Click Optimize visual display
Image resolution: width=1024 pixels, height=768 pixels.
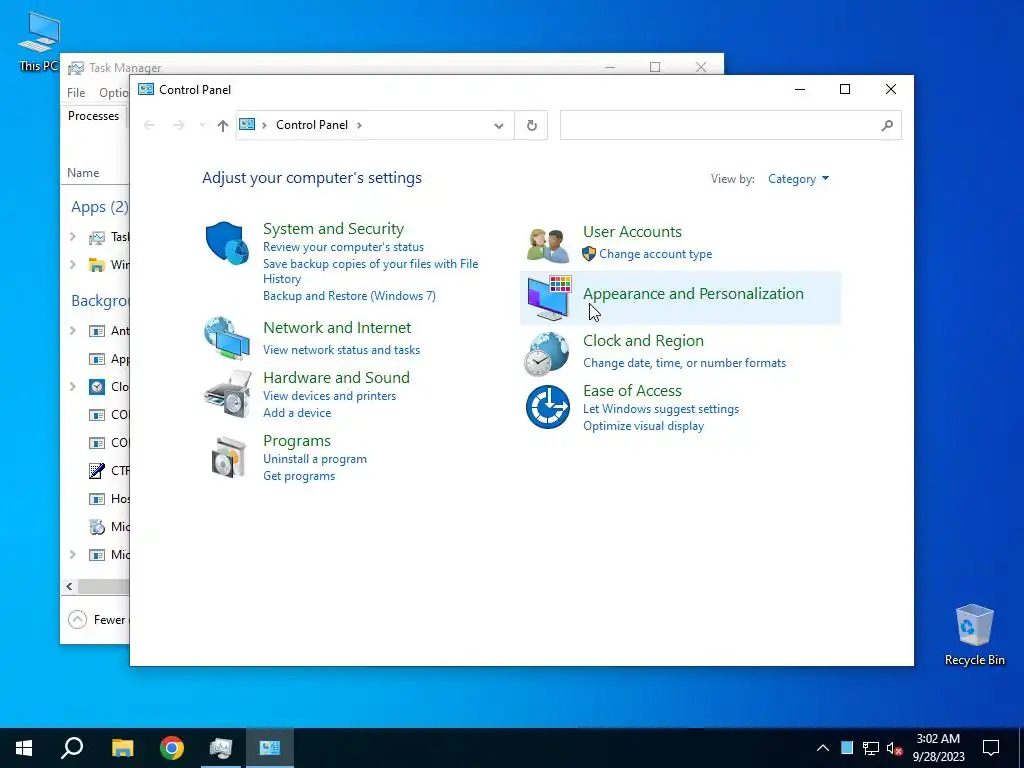click(643, 426)
